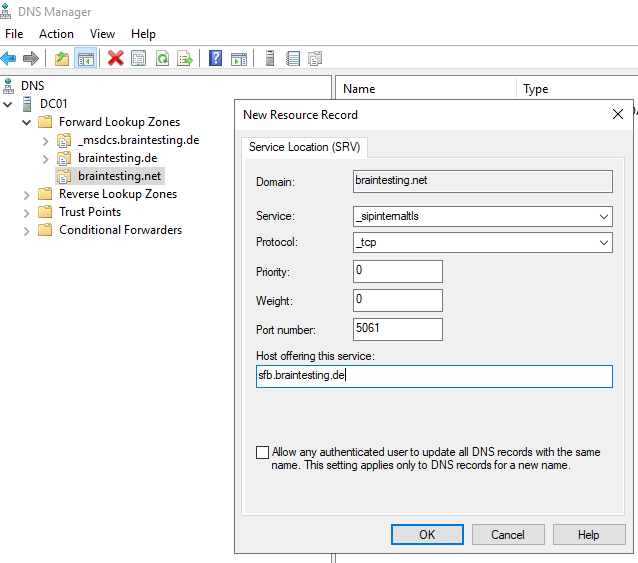Expand the Reverse Lookup Zones node
Image resolution: width=638 pixels, height=563 pixels.
click(x=27, y=194)
